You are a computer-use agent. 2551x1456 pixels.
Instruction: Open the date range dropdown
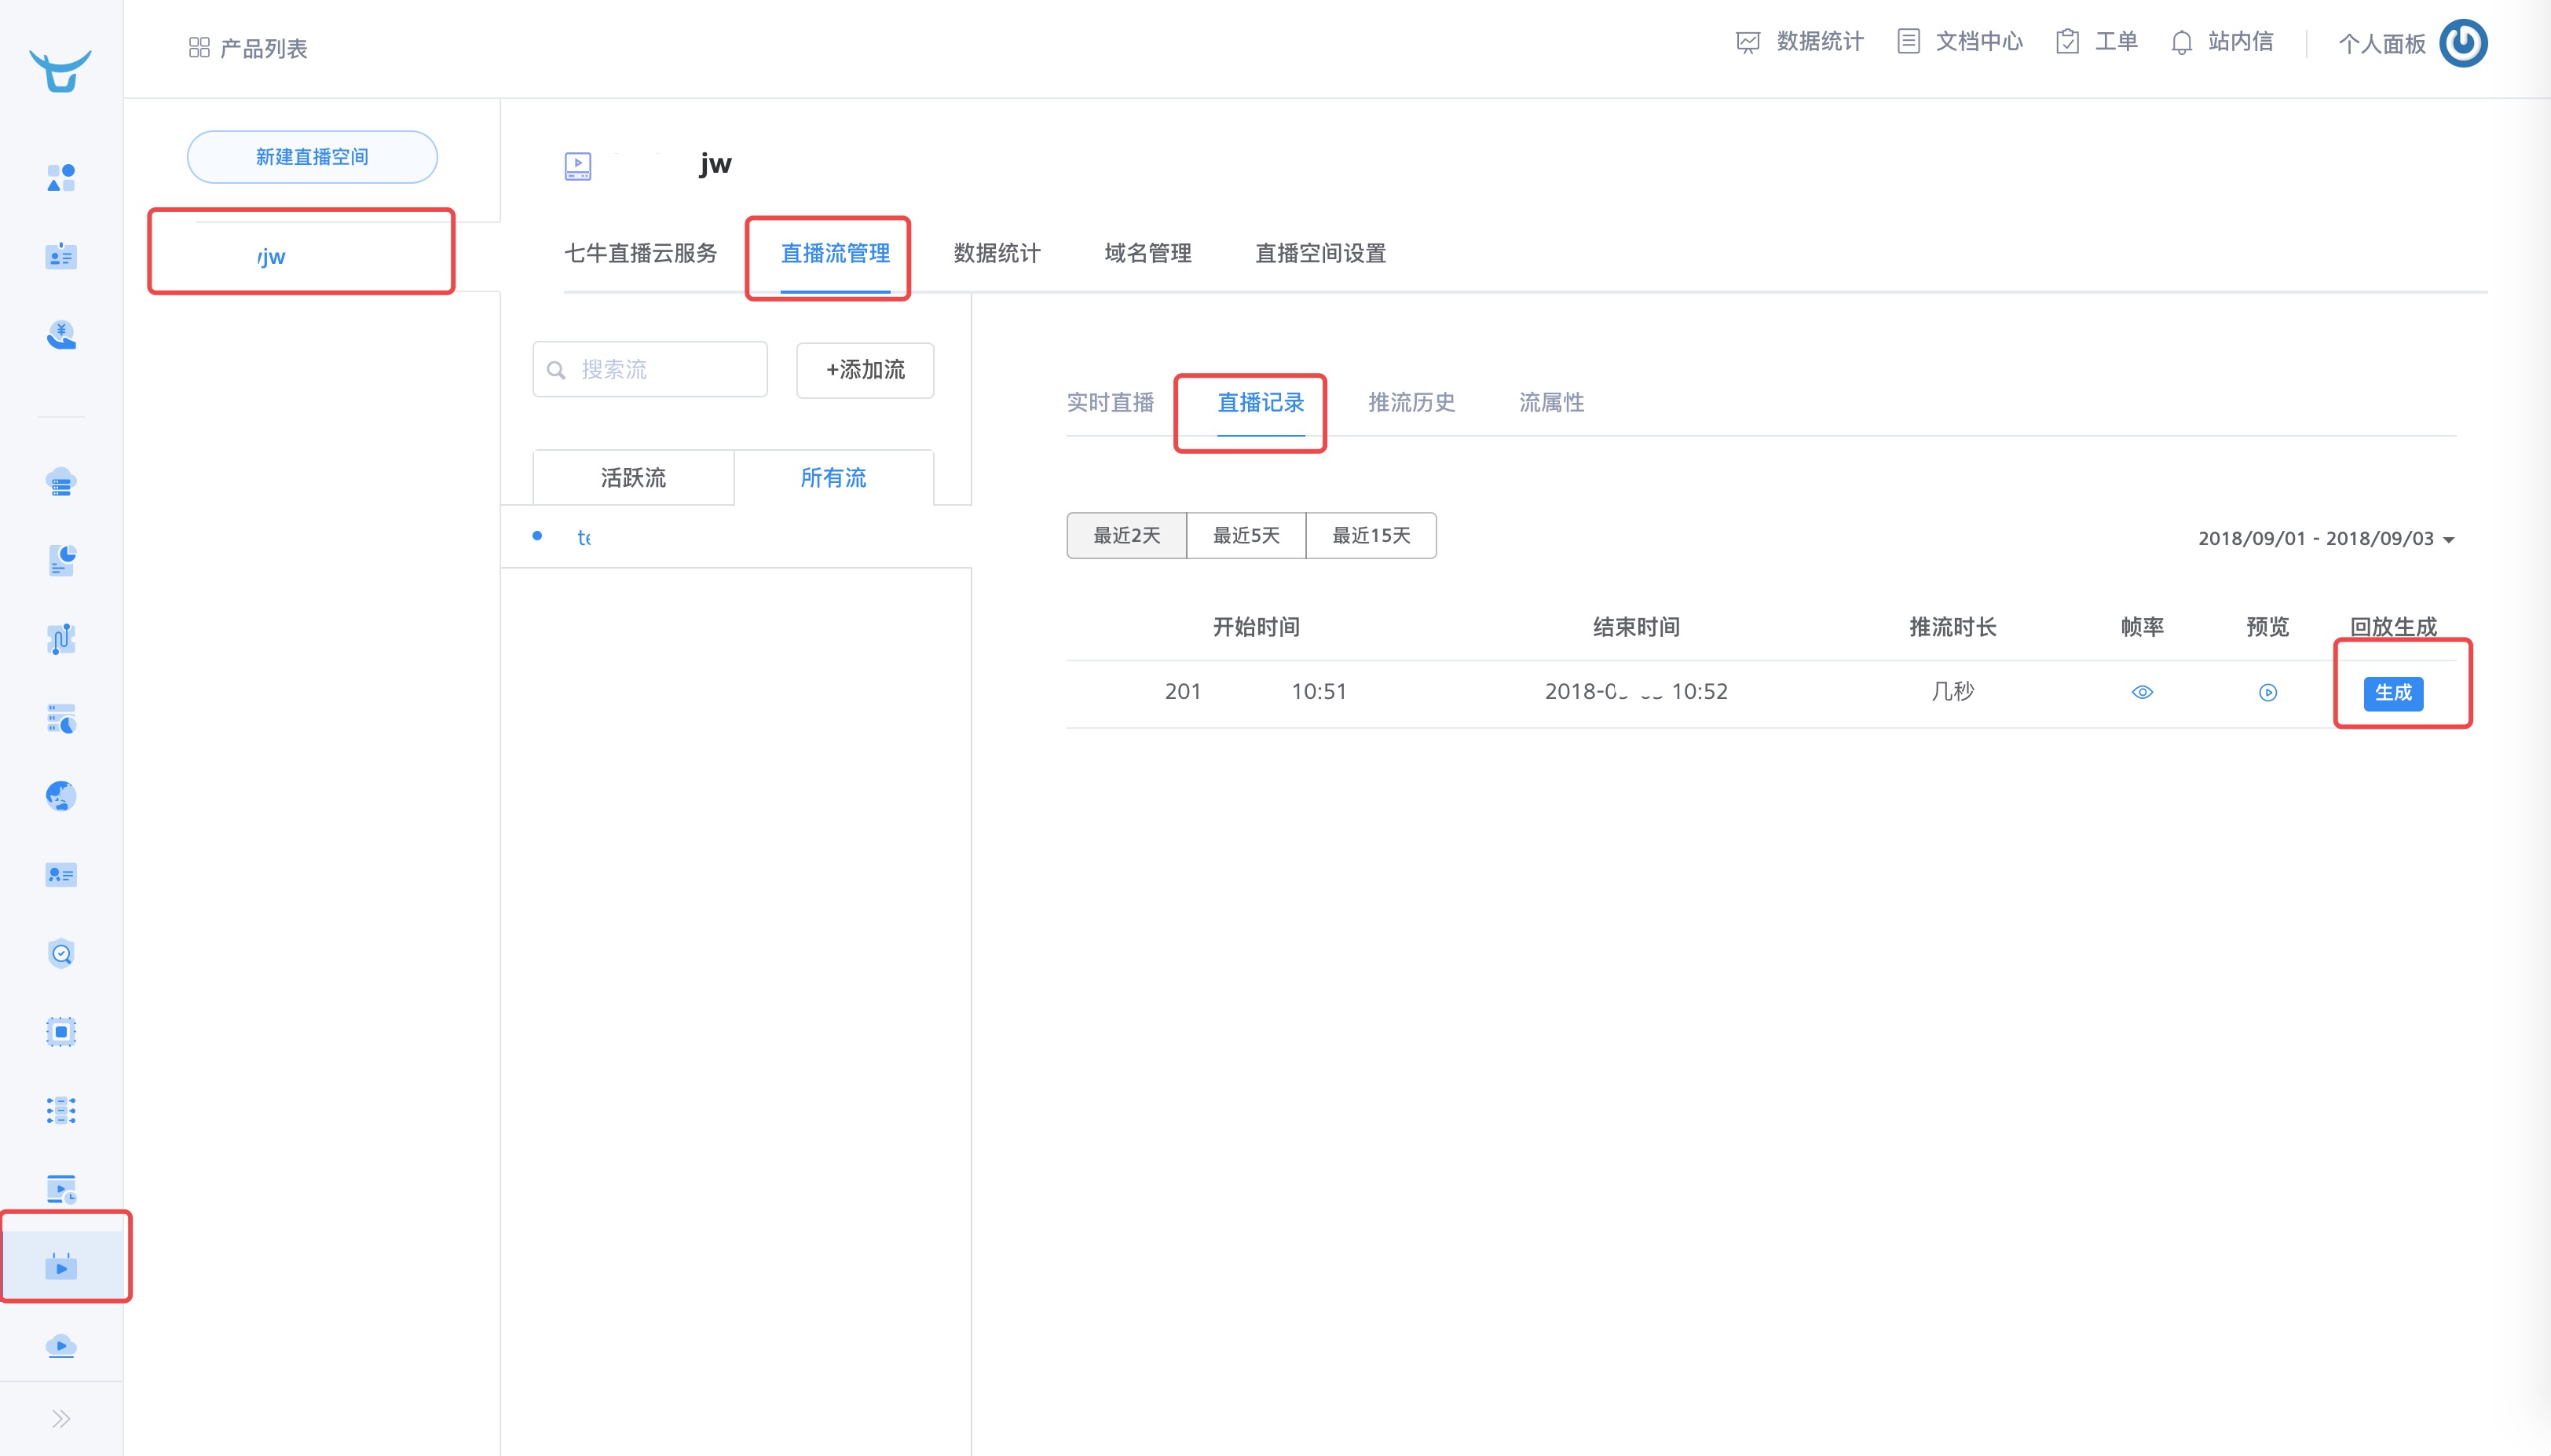coord(2325,539)
